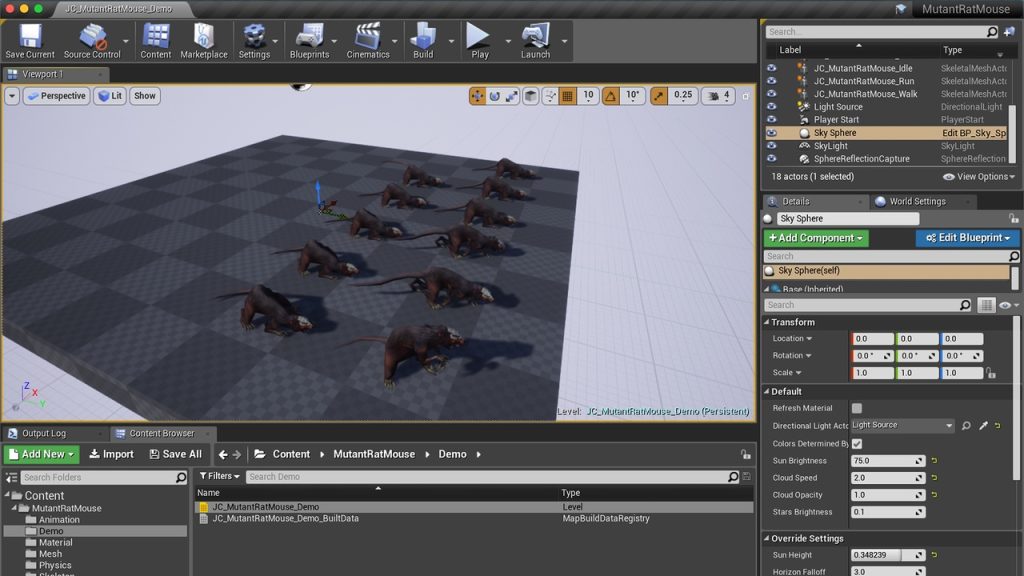Open the Cinematics toolbar icon

tap(368, 40)
